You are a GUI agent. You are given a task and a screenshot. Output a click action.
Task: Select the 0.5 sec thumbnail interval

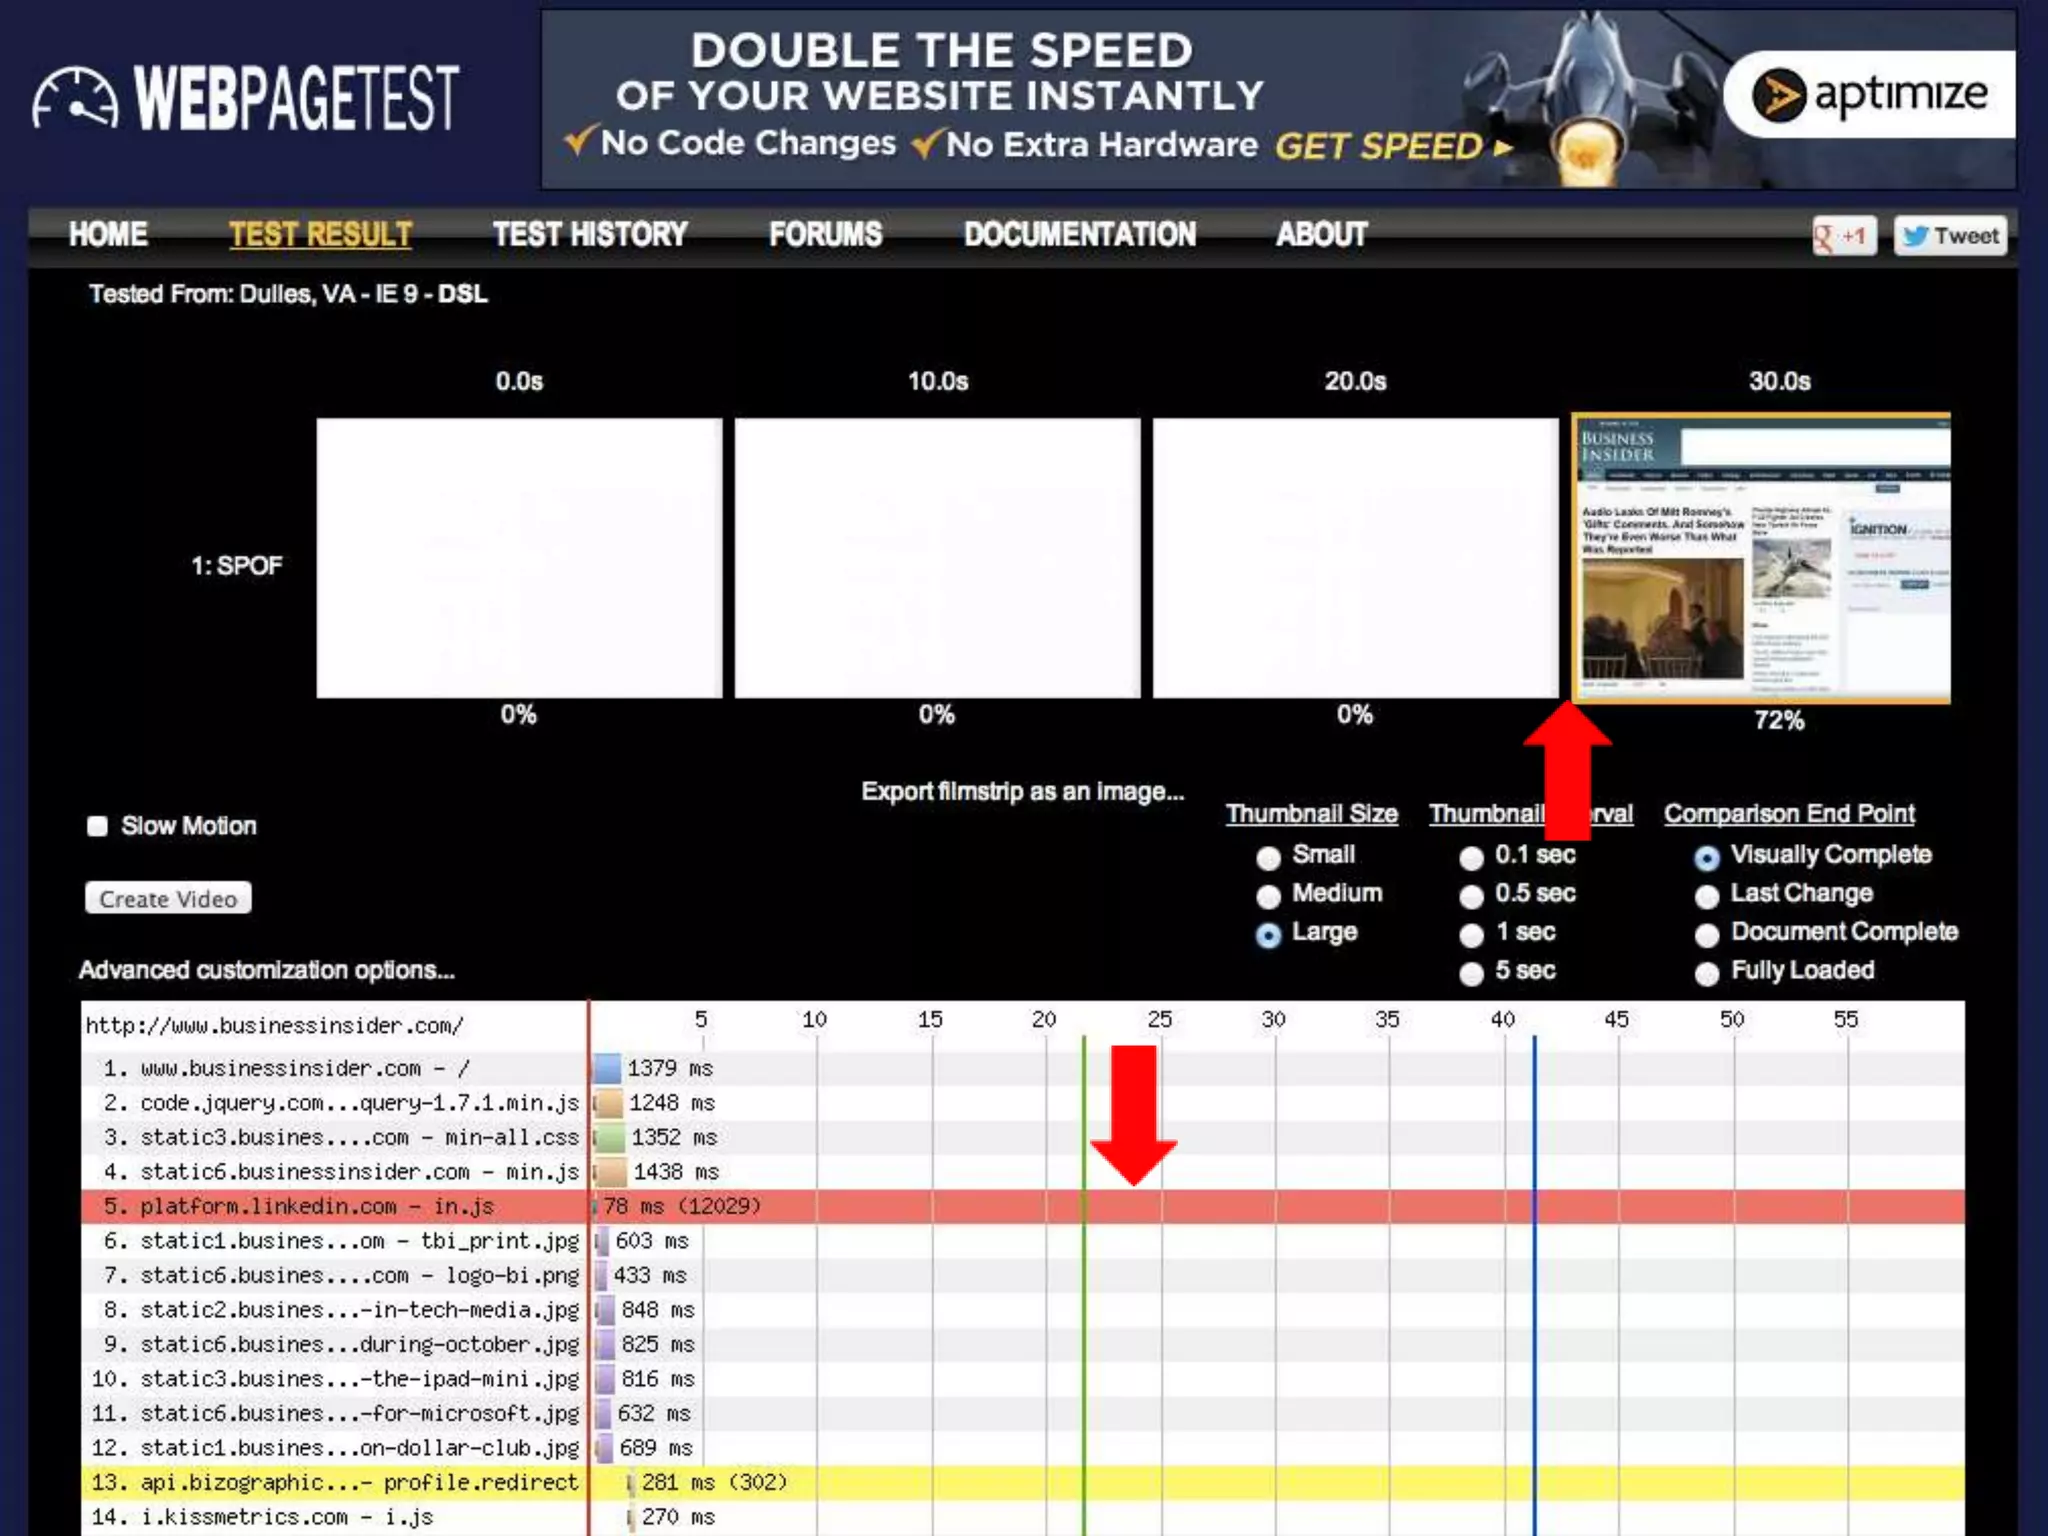1471,896
